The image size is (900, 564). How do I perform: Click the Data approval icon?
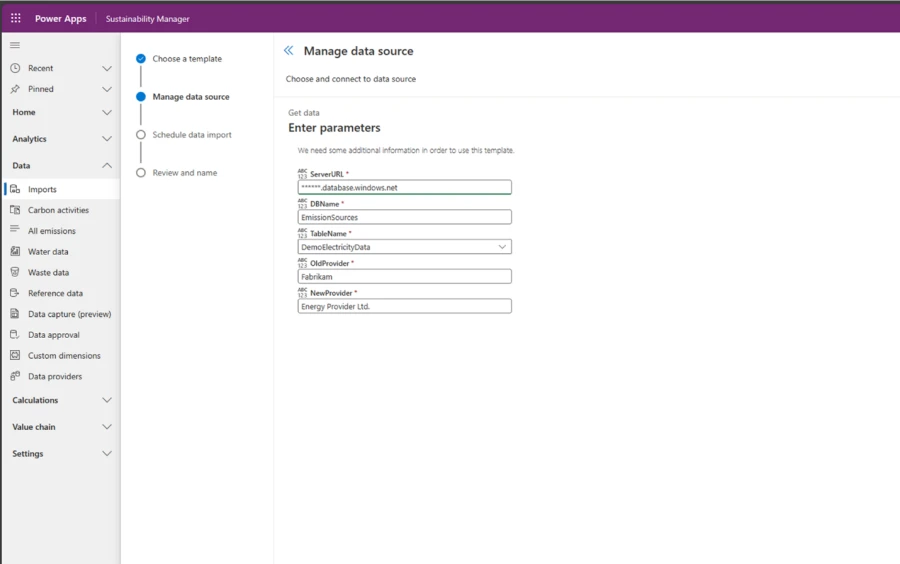[x=15, y=335]
